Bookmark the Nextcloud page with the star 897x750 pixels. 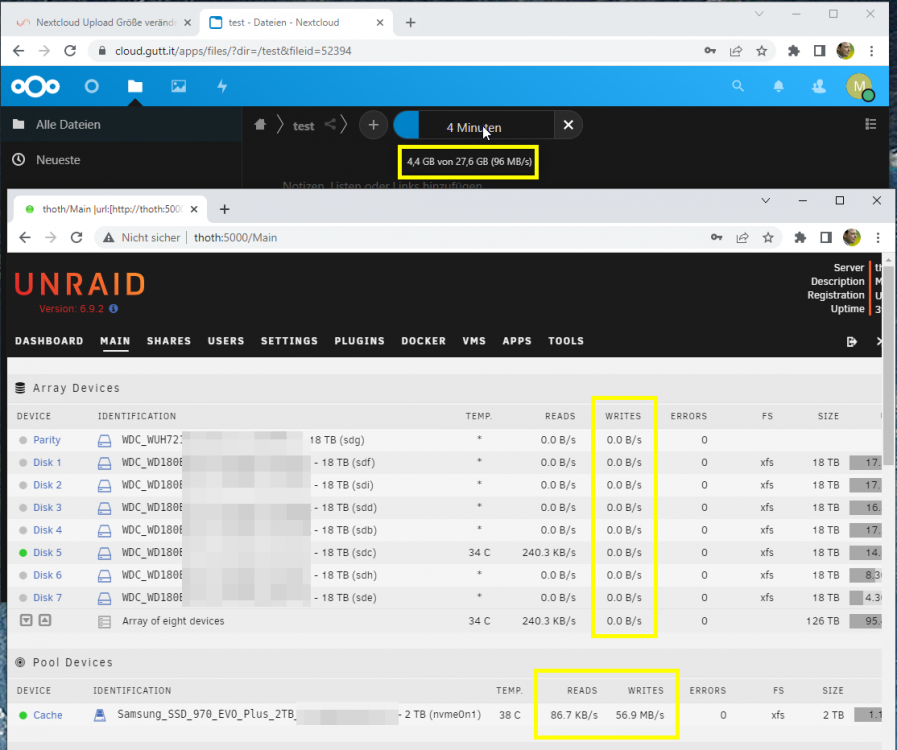click(761, 51)
